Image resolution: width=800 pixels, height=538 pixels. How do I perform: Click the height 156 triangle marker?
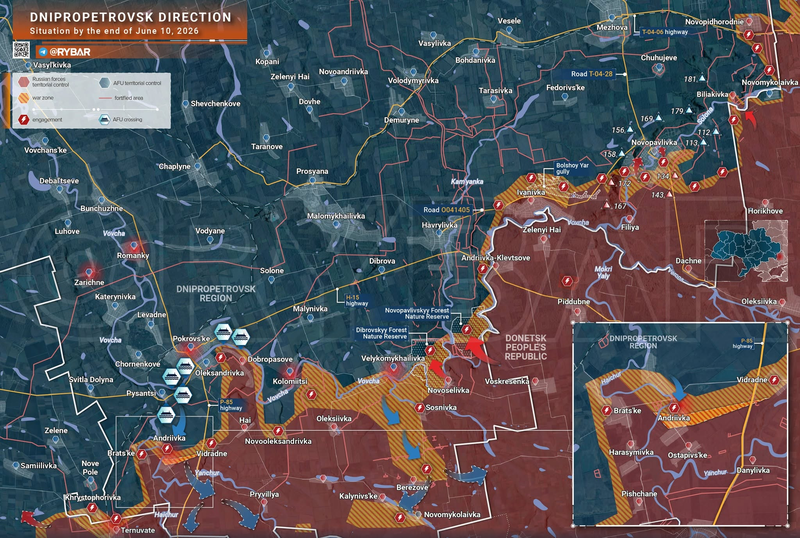(631, 130)
